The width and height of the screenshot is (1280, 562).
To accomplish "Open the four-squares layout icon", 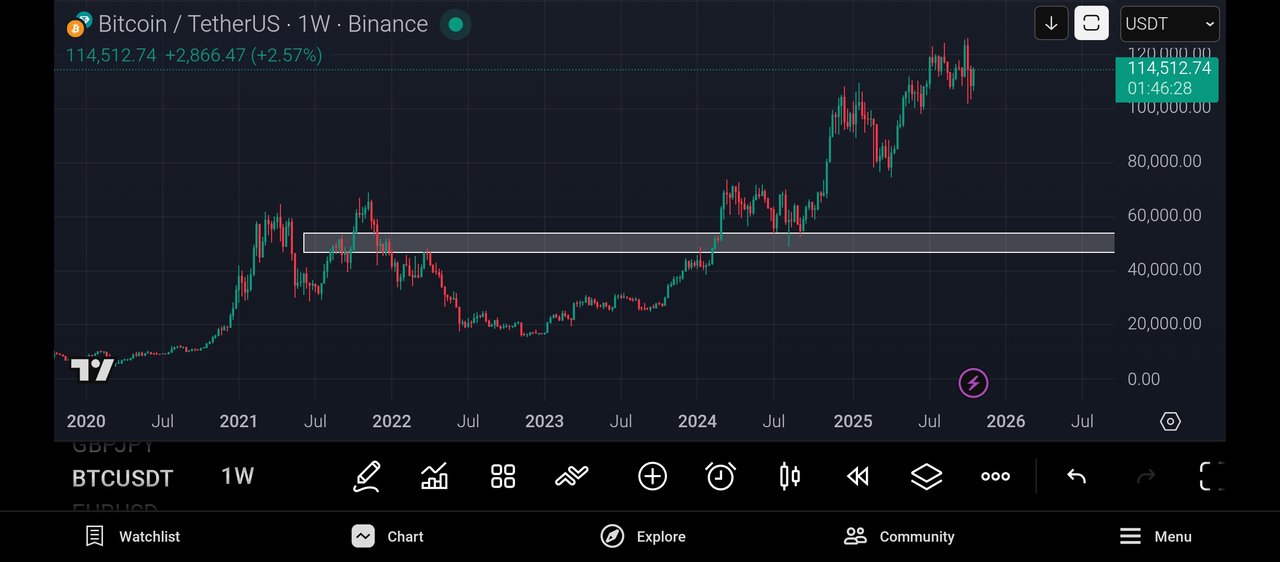I will pos(503,477).
